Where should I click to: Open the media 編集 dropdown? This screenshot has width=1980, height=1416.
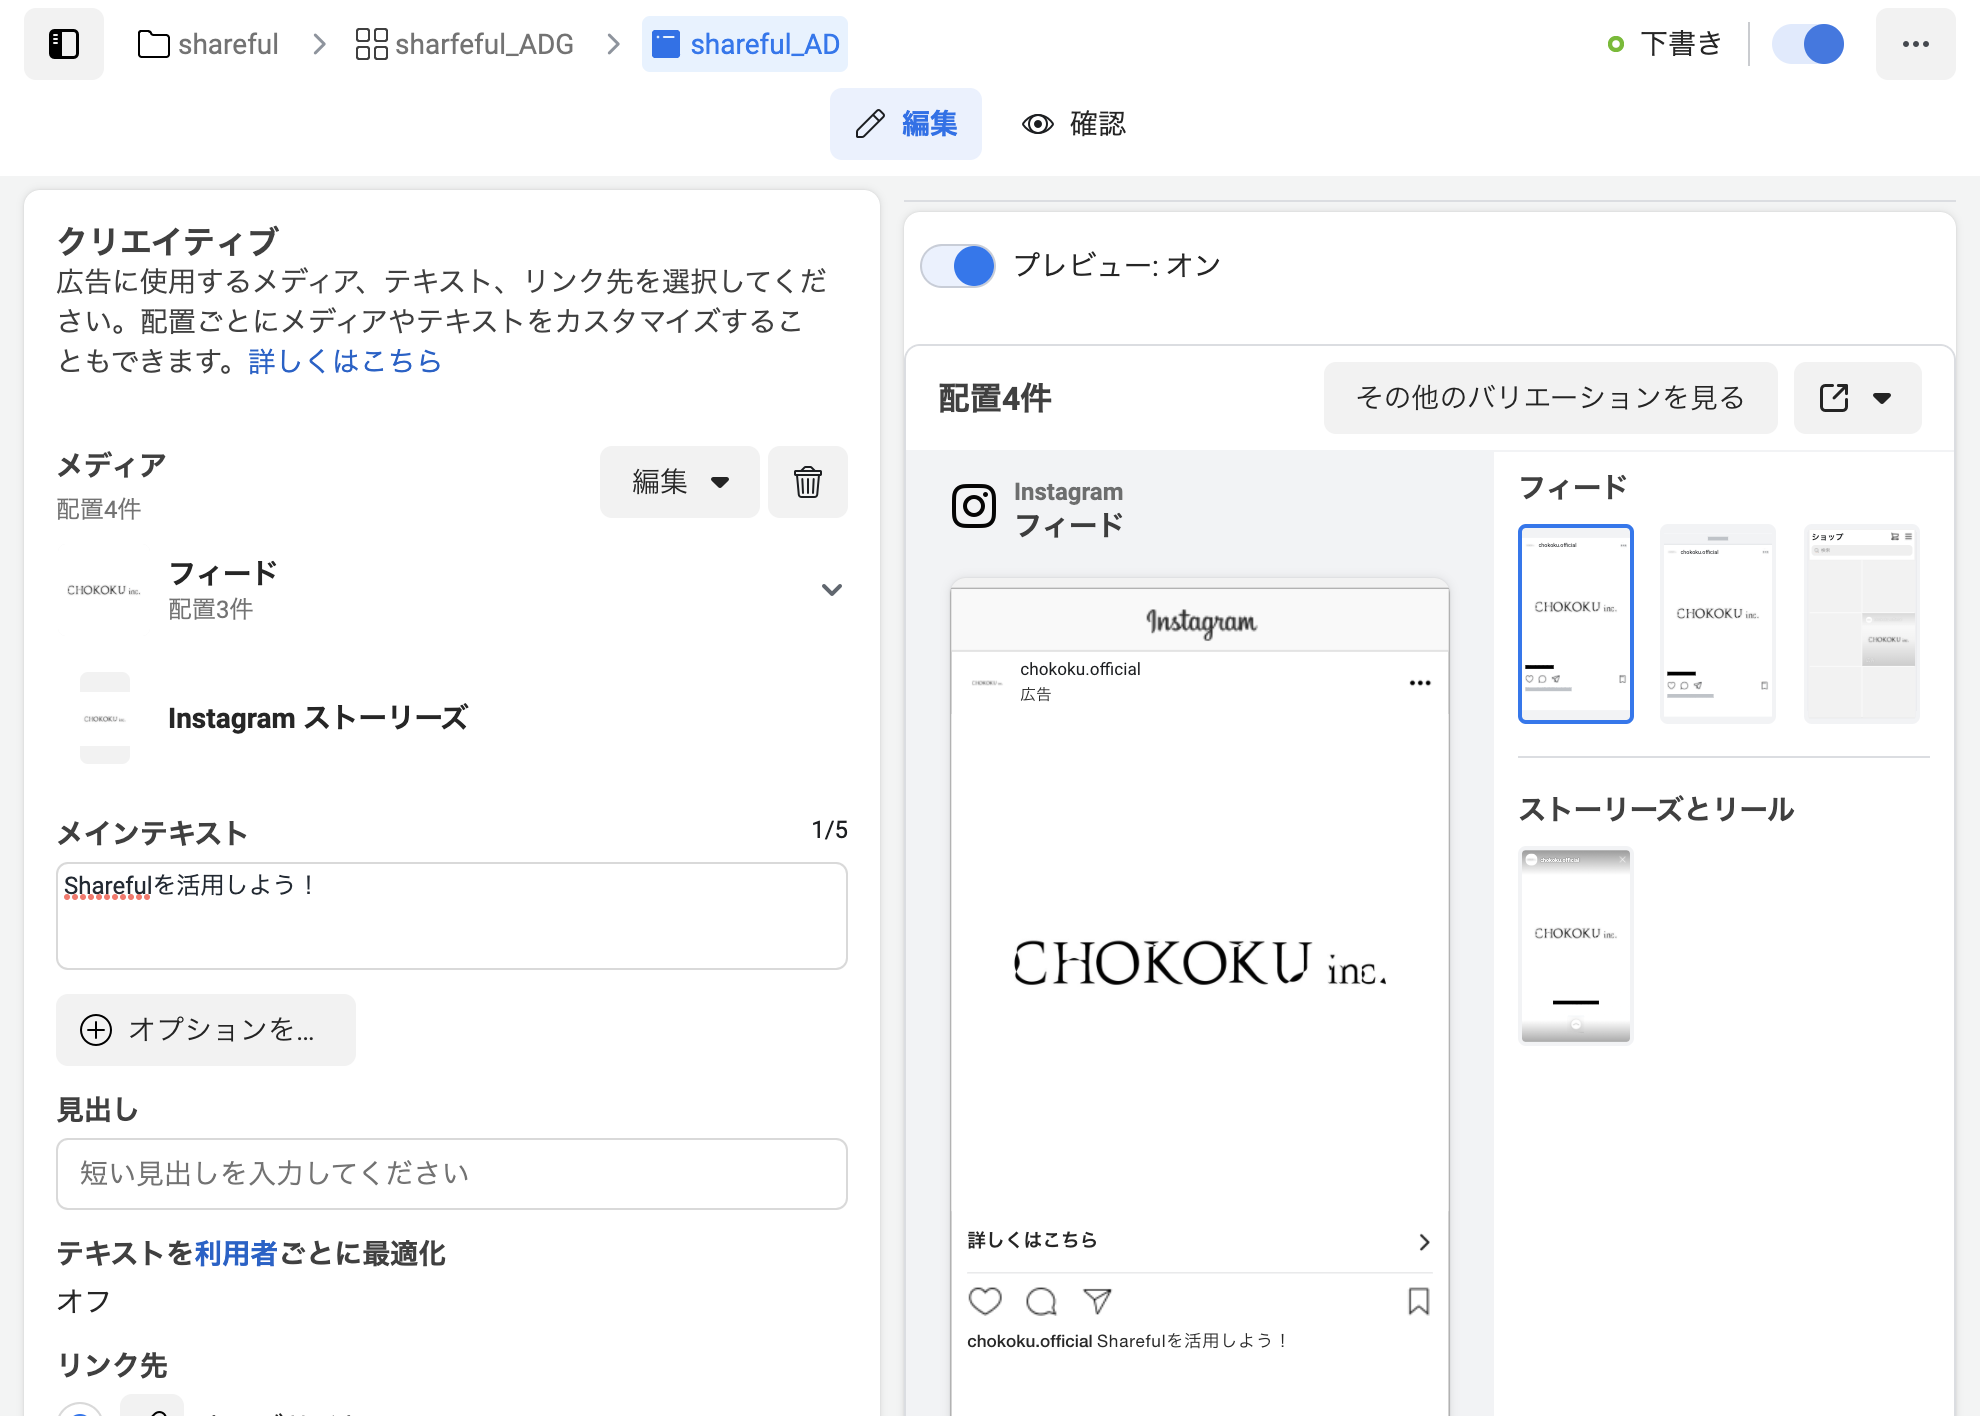(x=680, y=482)
